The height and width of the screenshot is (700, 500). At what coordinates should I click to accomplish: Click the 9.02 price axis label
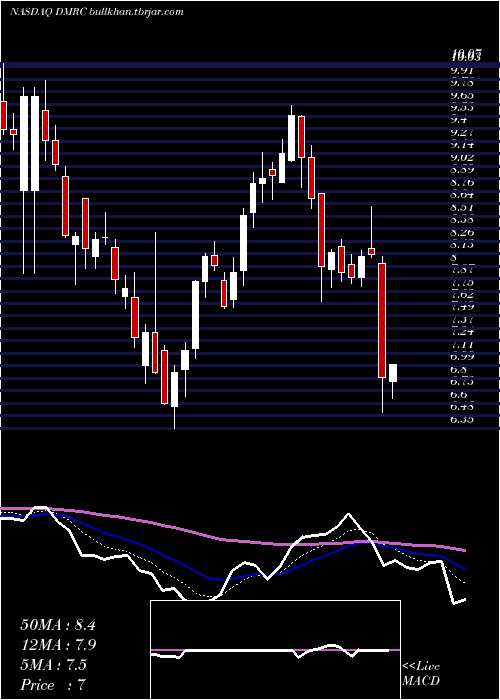[x=462, y=158]
